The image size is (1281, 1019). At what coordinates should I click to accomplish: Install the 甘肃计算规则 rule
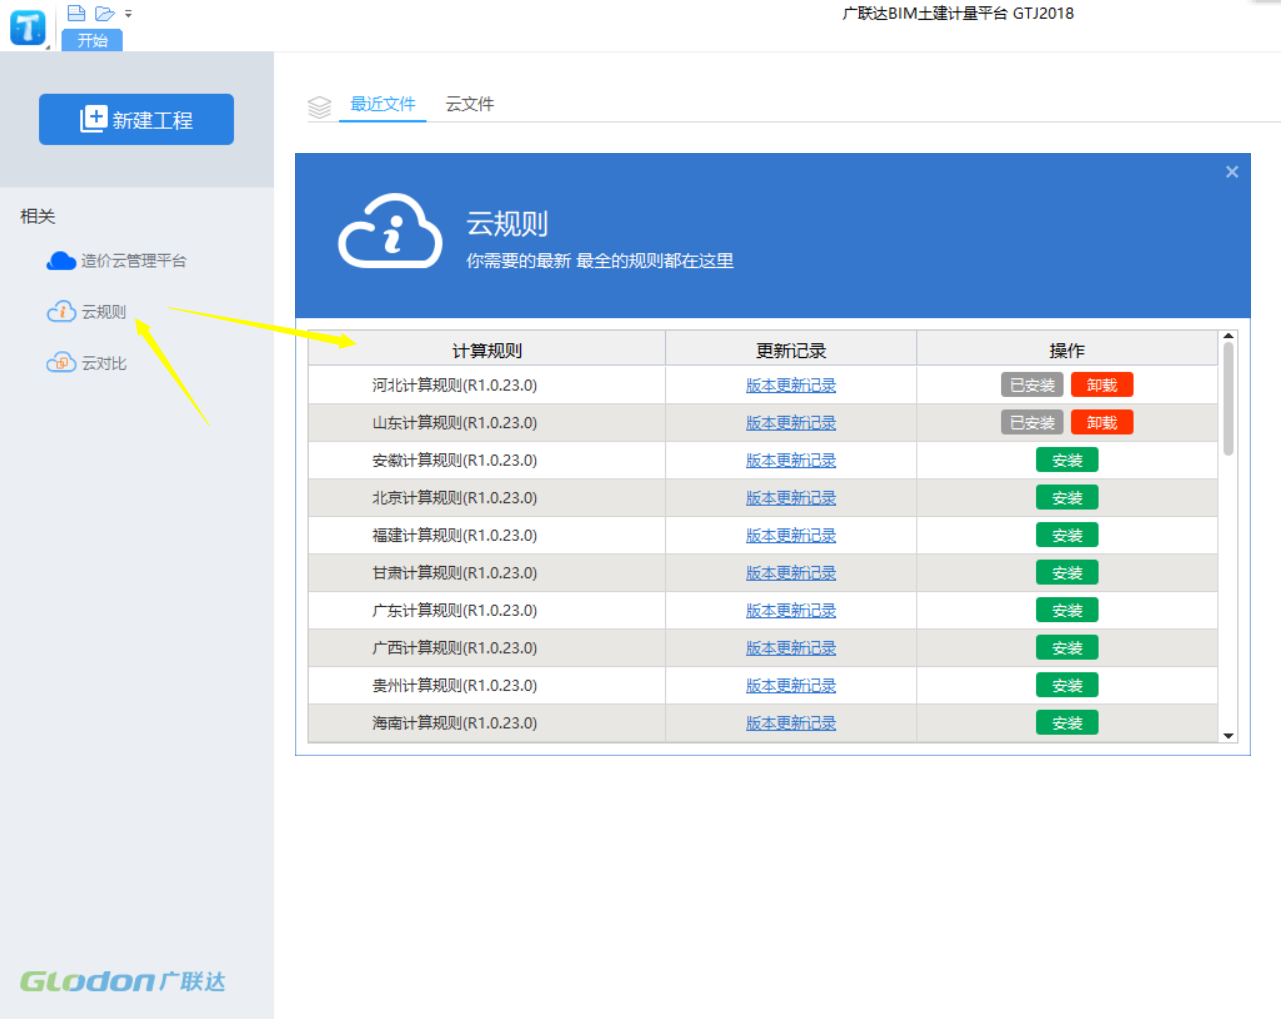[1067, 573]
